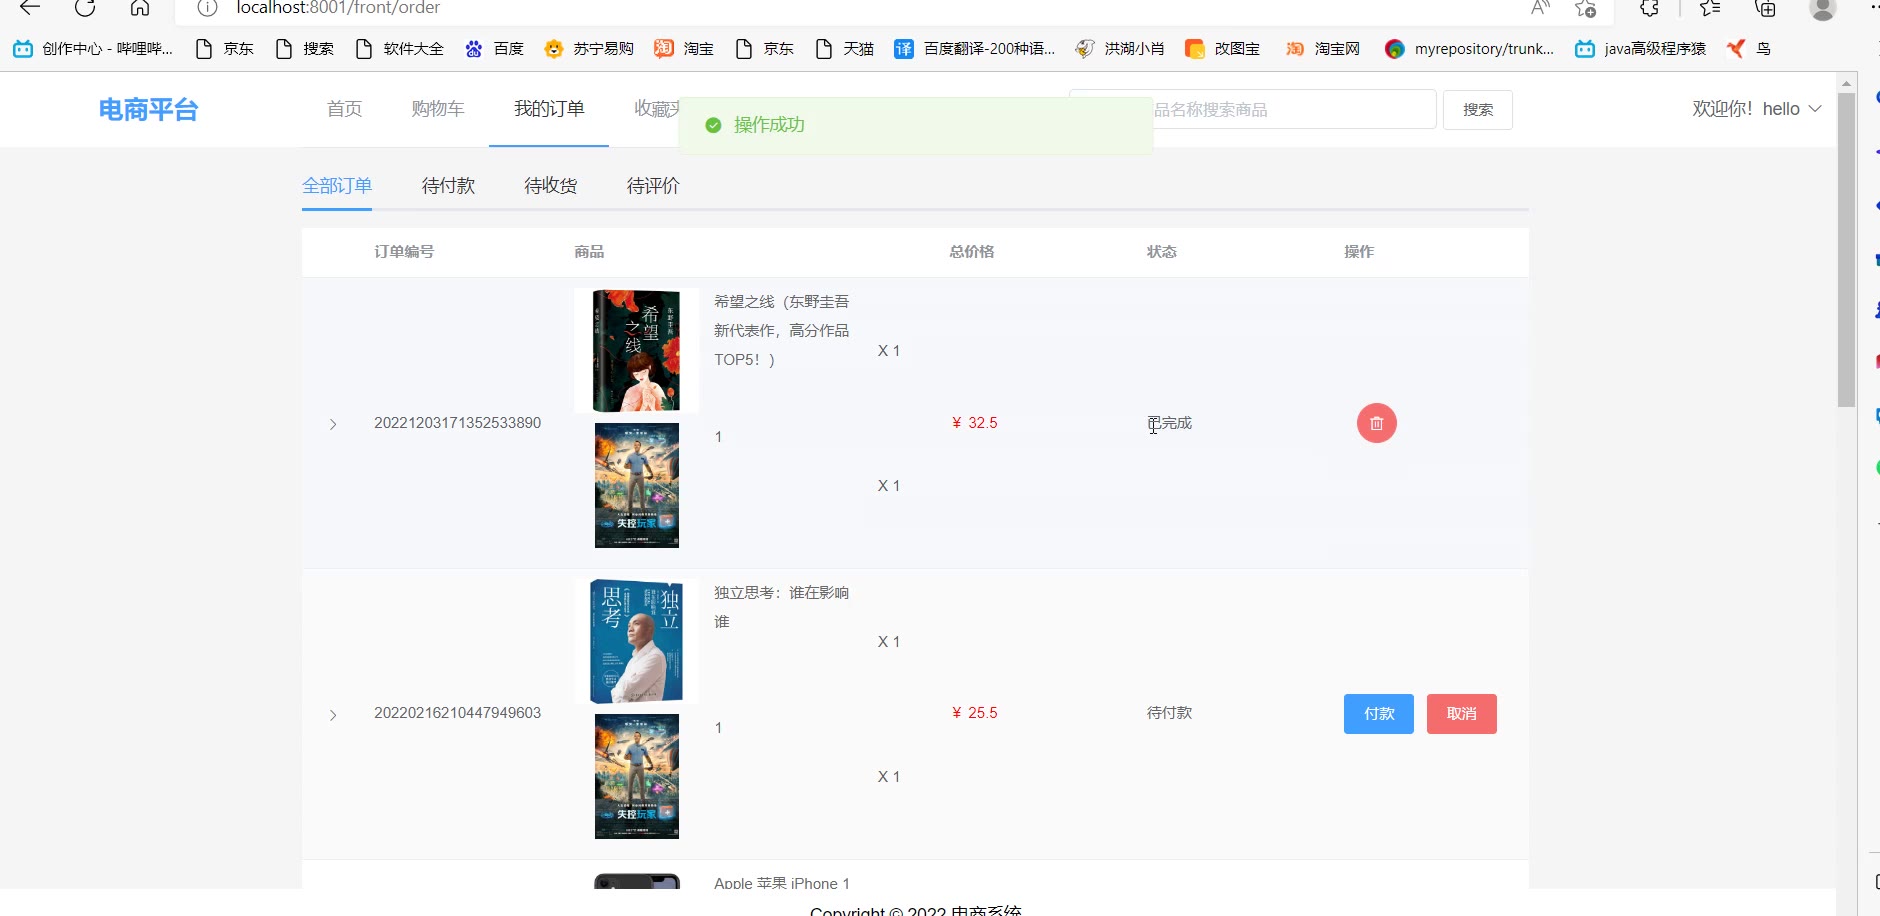Click the 状态 column header
Image resolution: width=1880 pixels, height=916 pixels.
coord(1162,252)
